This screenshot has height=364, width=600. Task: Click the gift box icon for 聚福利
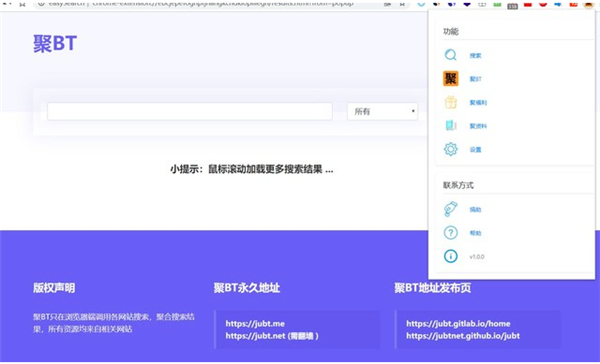point(451,102)
